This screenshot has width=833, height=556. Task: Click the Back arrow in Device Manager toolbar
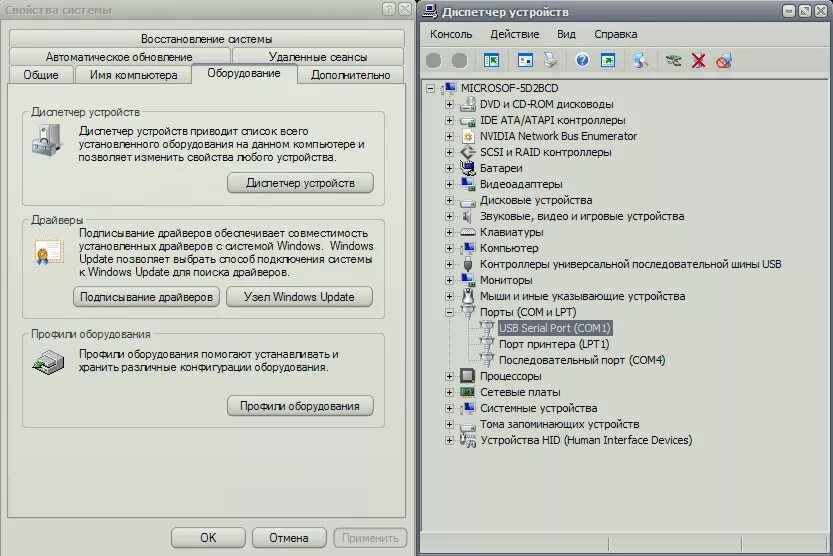434,61
